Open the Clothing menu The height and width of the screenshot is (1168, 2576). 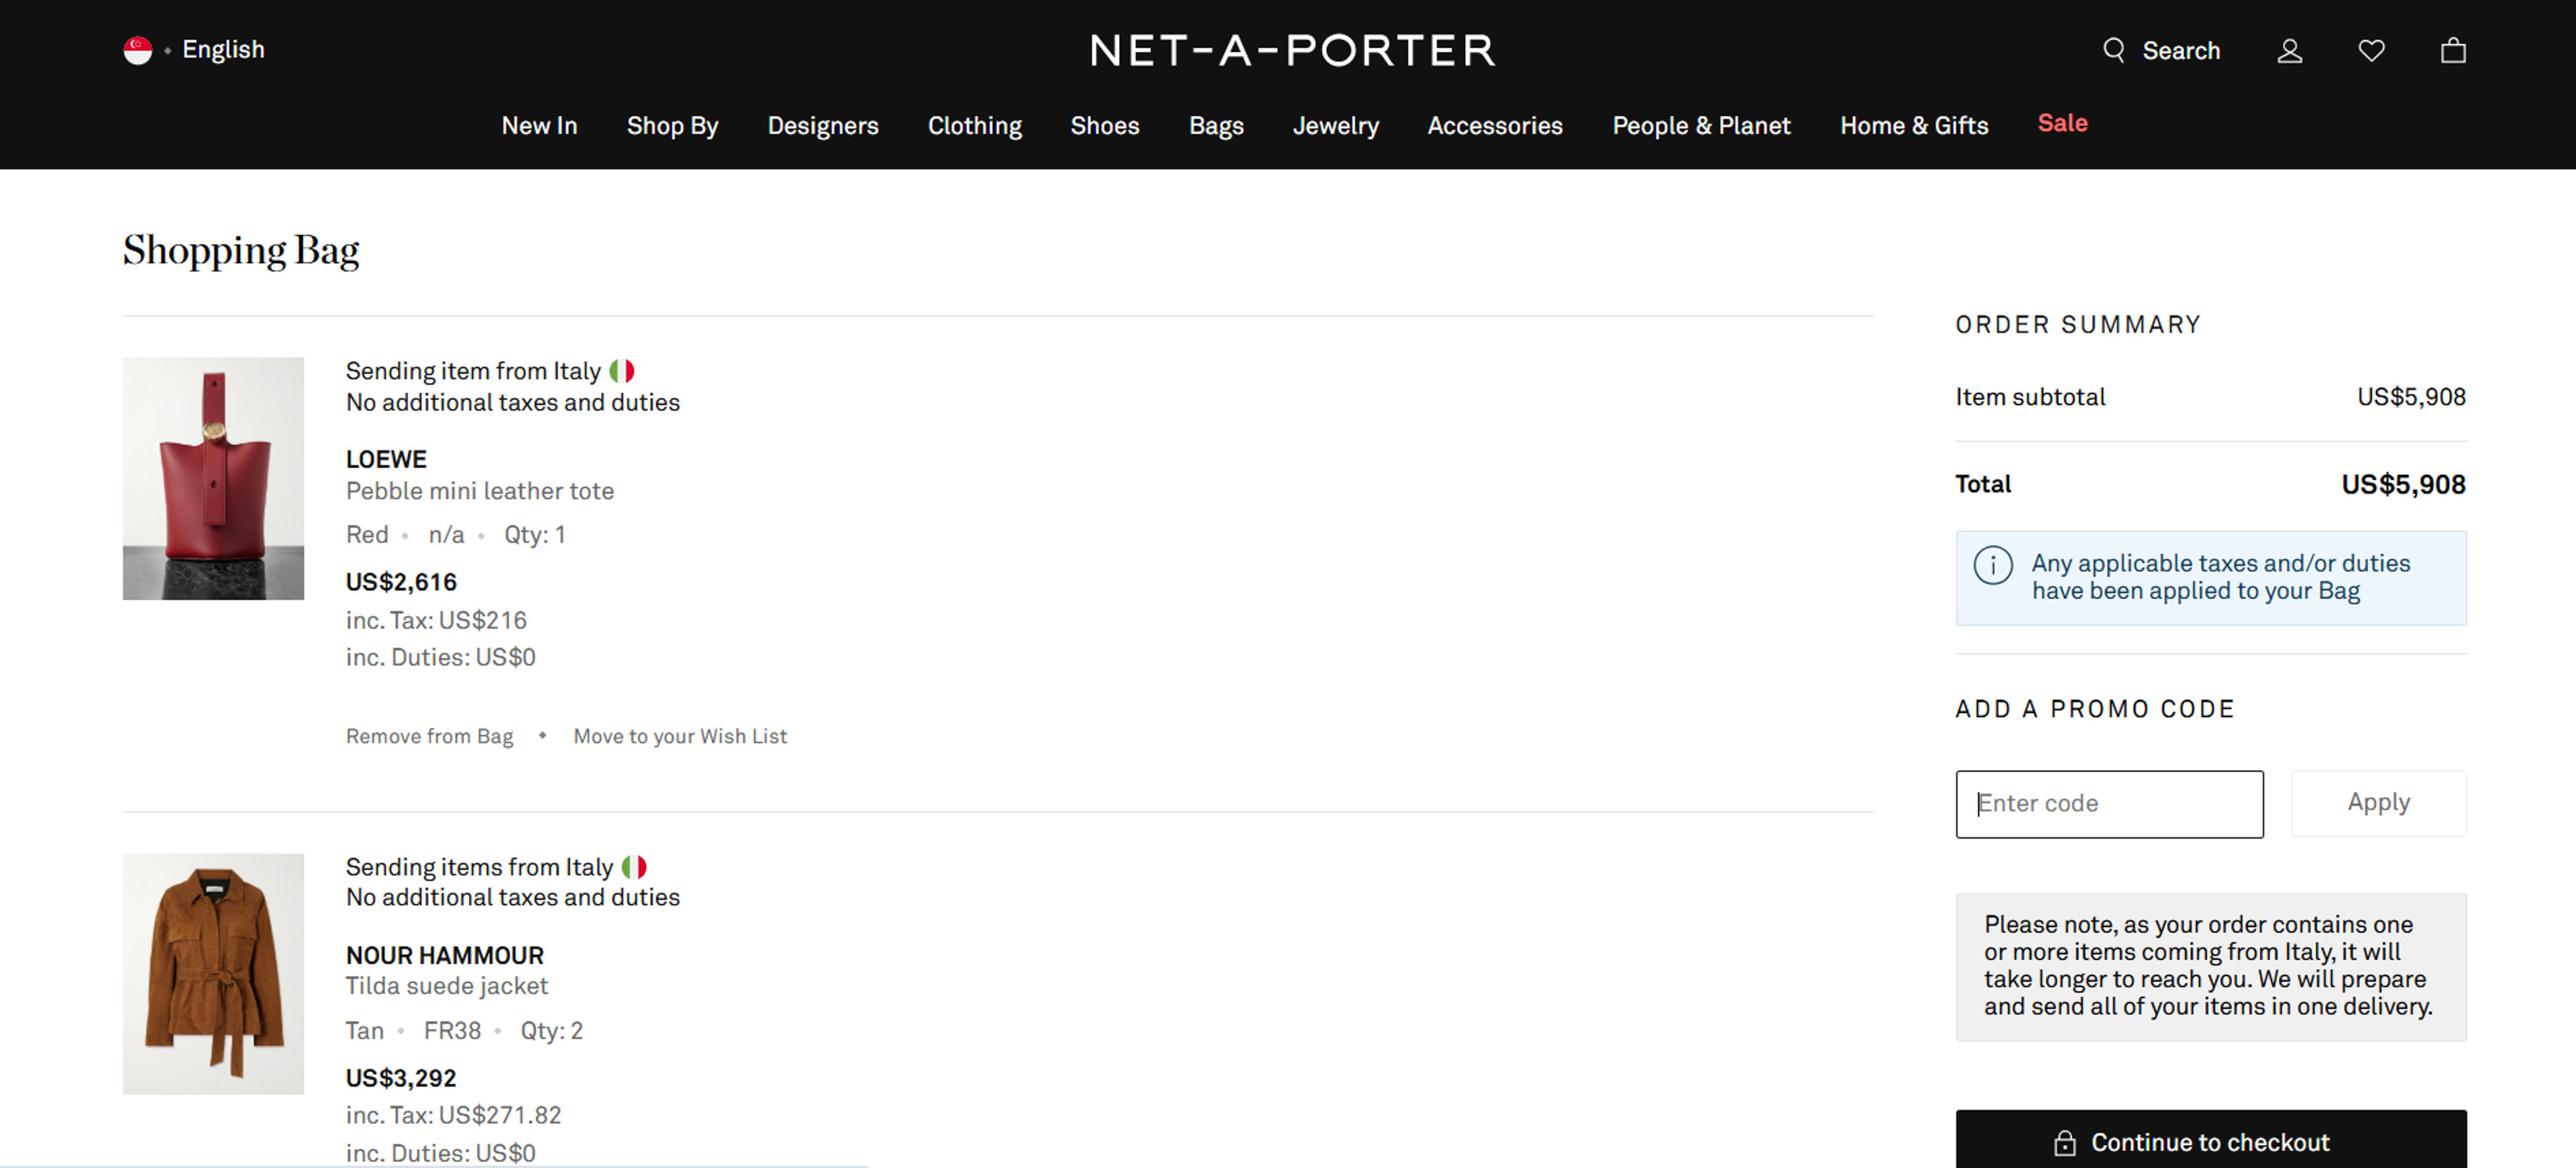click(x=975, y=125)
